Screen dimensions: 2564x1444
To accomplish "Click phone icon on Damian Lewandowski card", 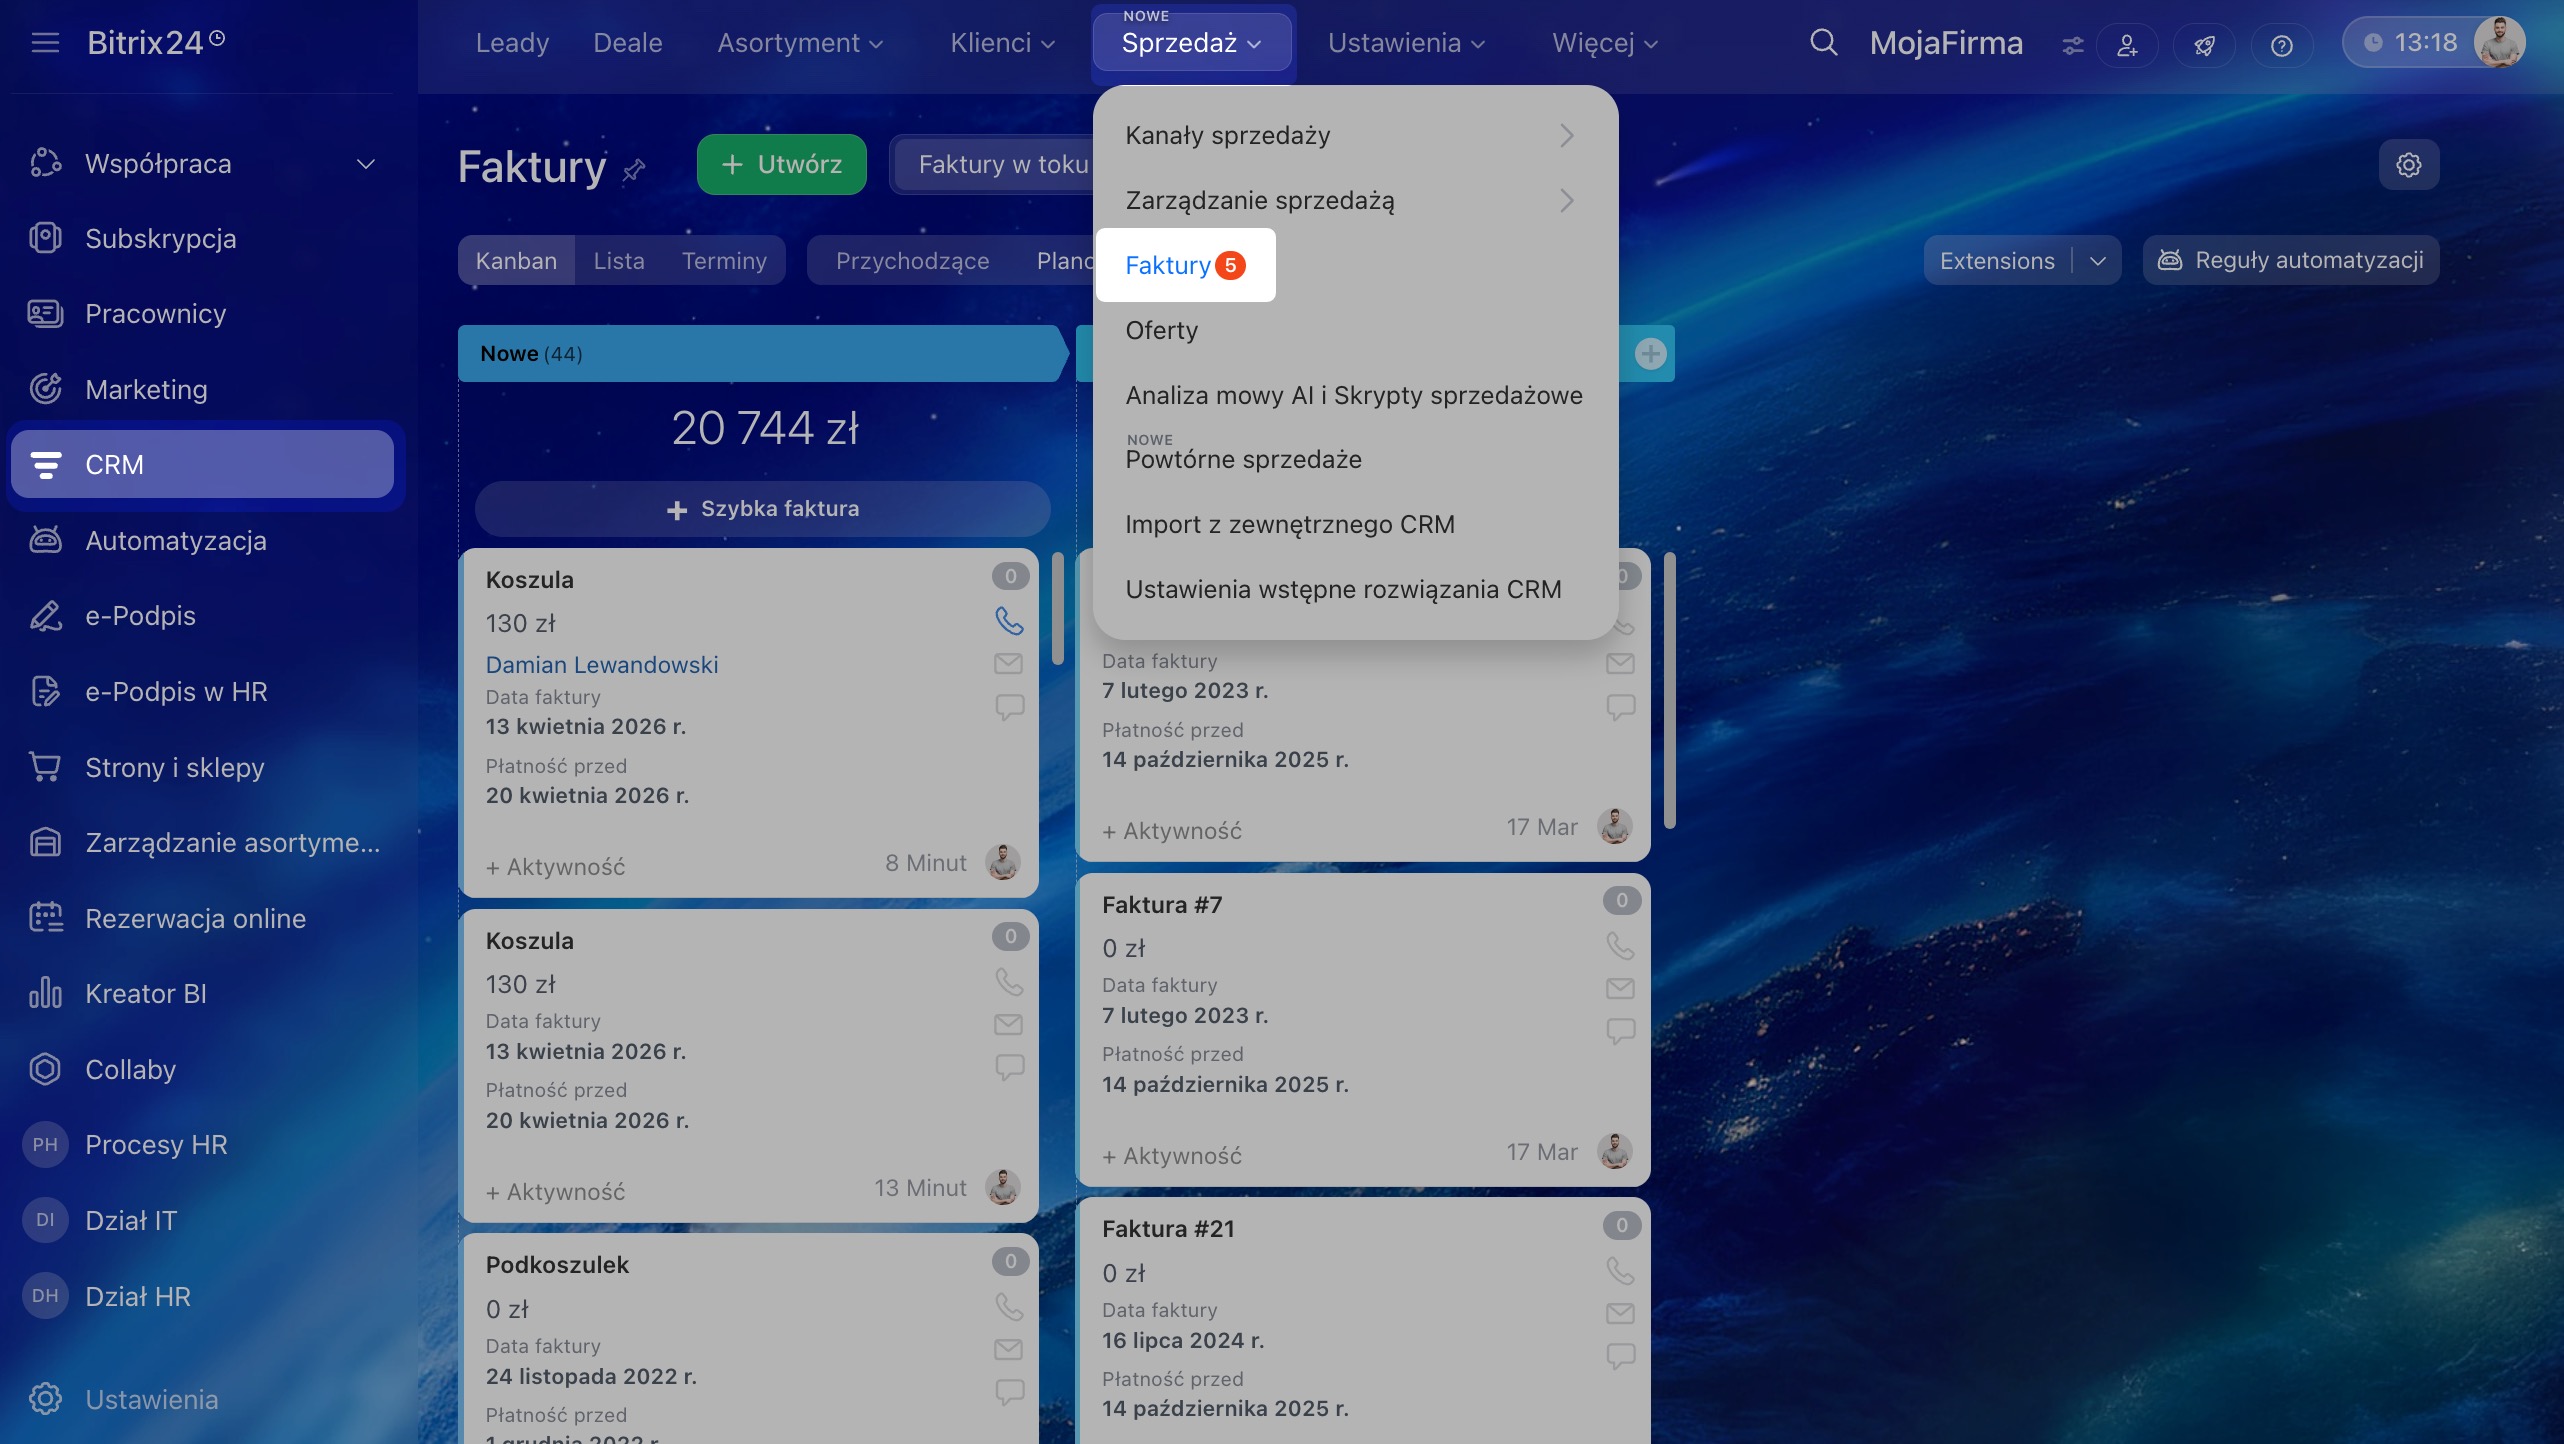I will click(x=1008, y=621).
